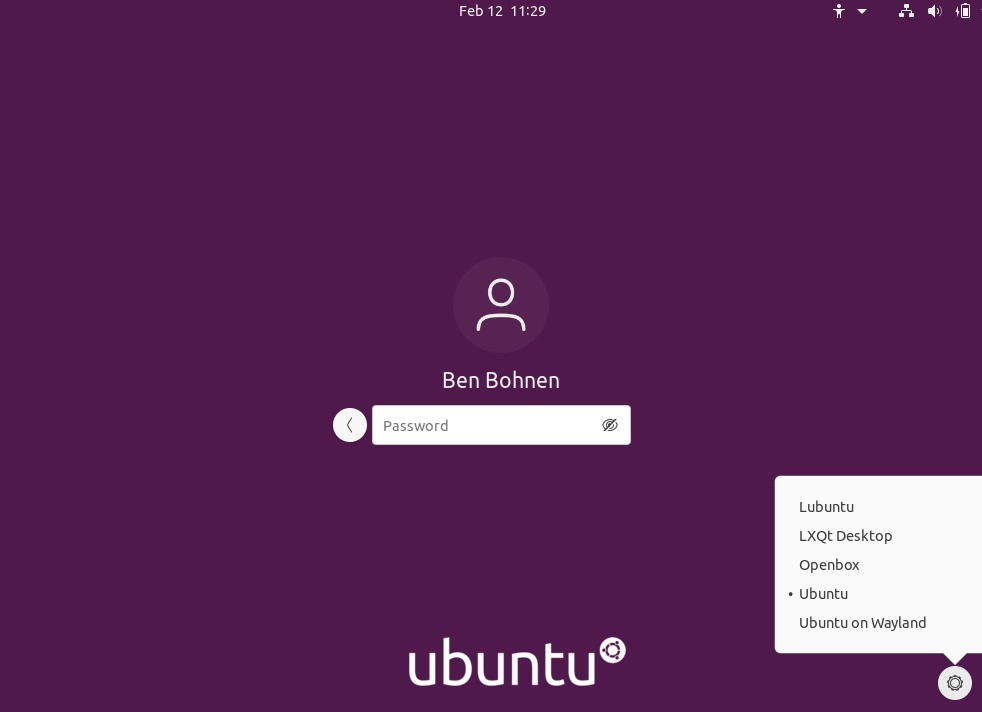Select the Ubuntu session radio option
This screenshot has width=982, height=712.
[x=823, y=594]
